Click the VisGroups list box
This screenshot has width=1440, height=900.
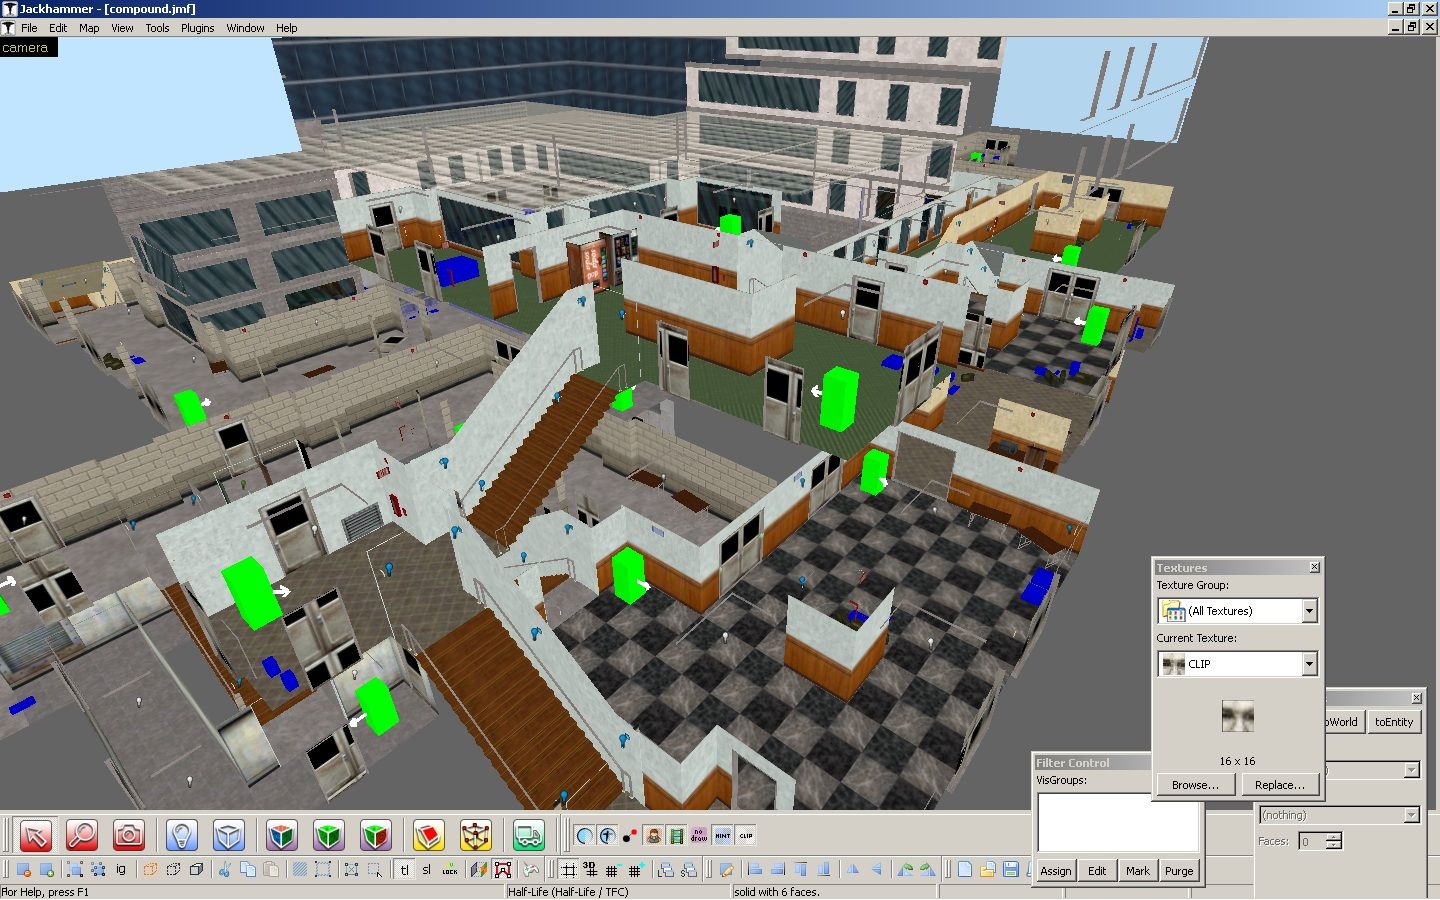tap(1117, 822)
